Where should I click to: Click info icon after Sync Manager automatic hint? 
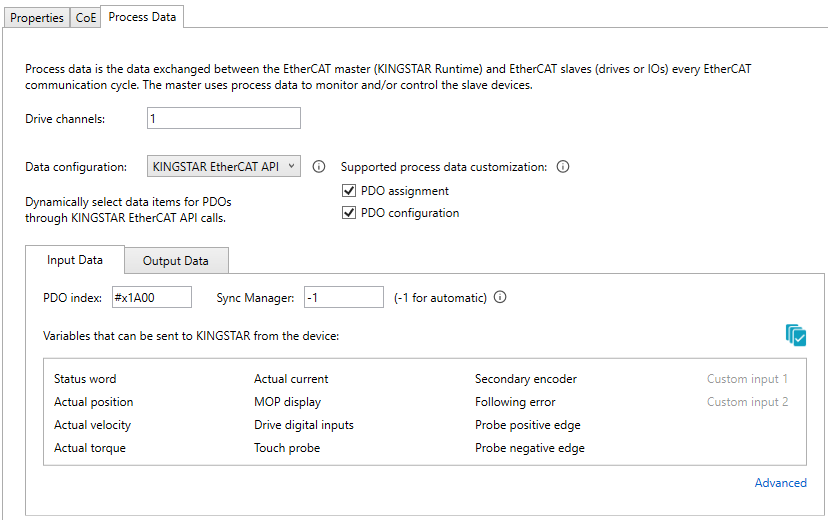pos(500,297)
